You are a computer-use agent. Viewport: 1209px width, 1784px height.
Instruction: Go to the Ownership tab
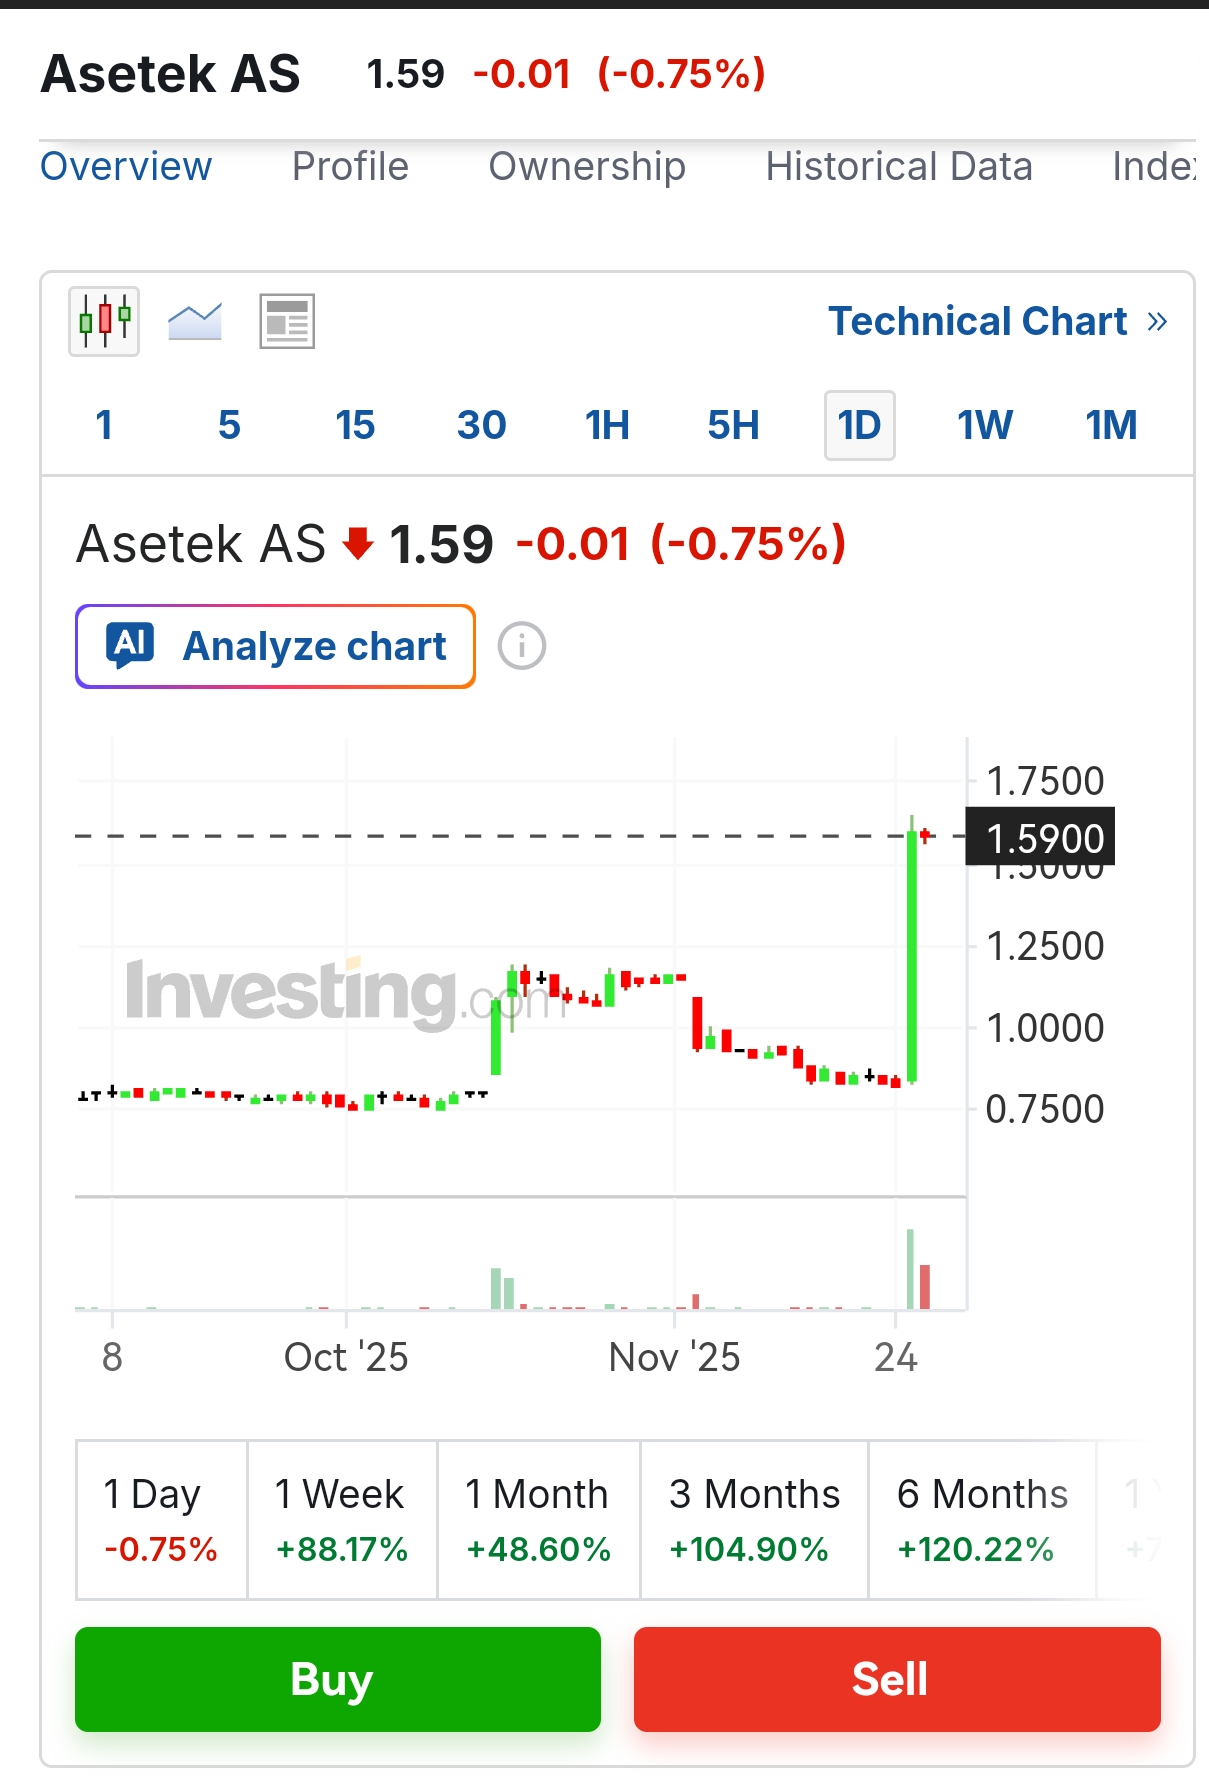coord(587,167)
